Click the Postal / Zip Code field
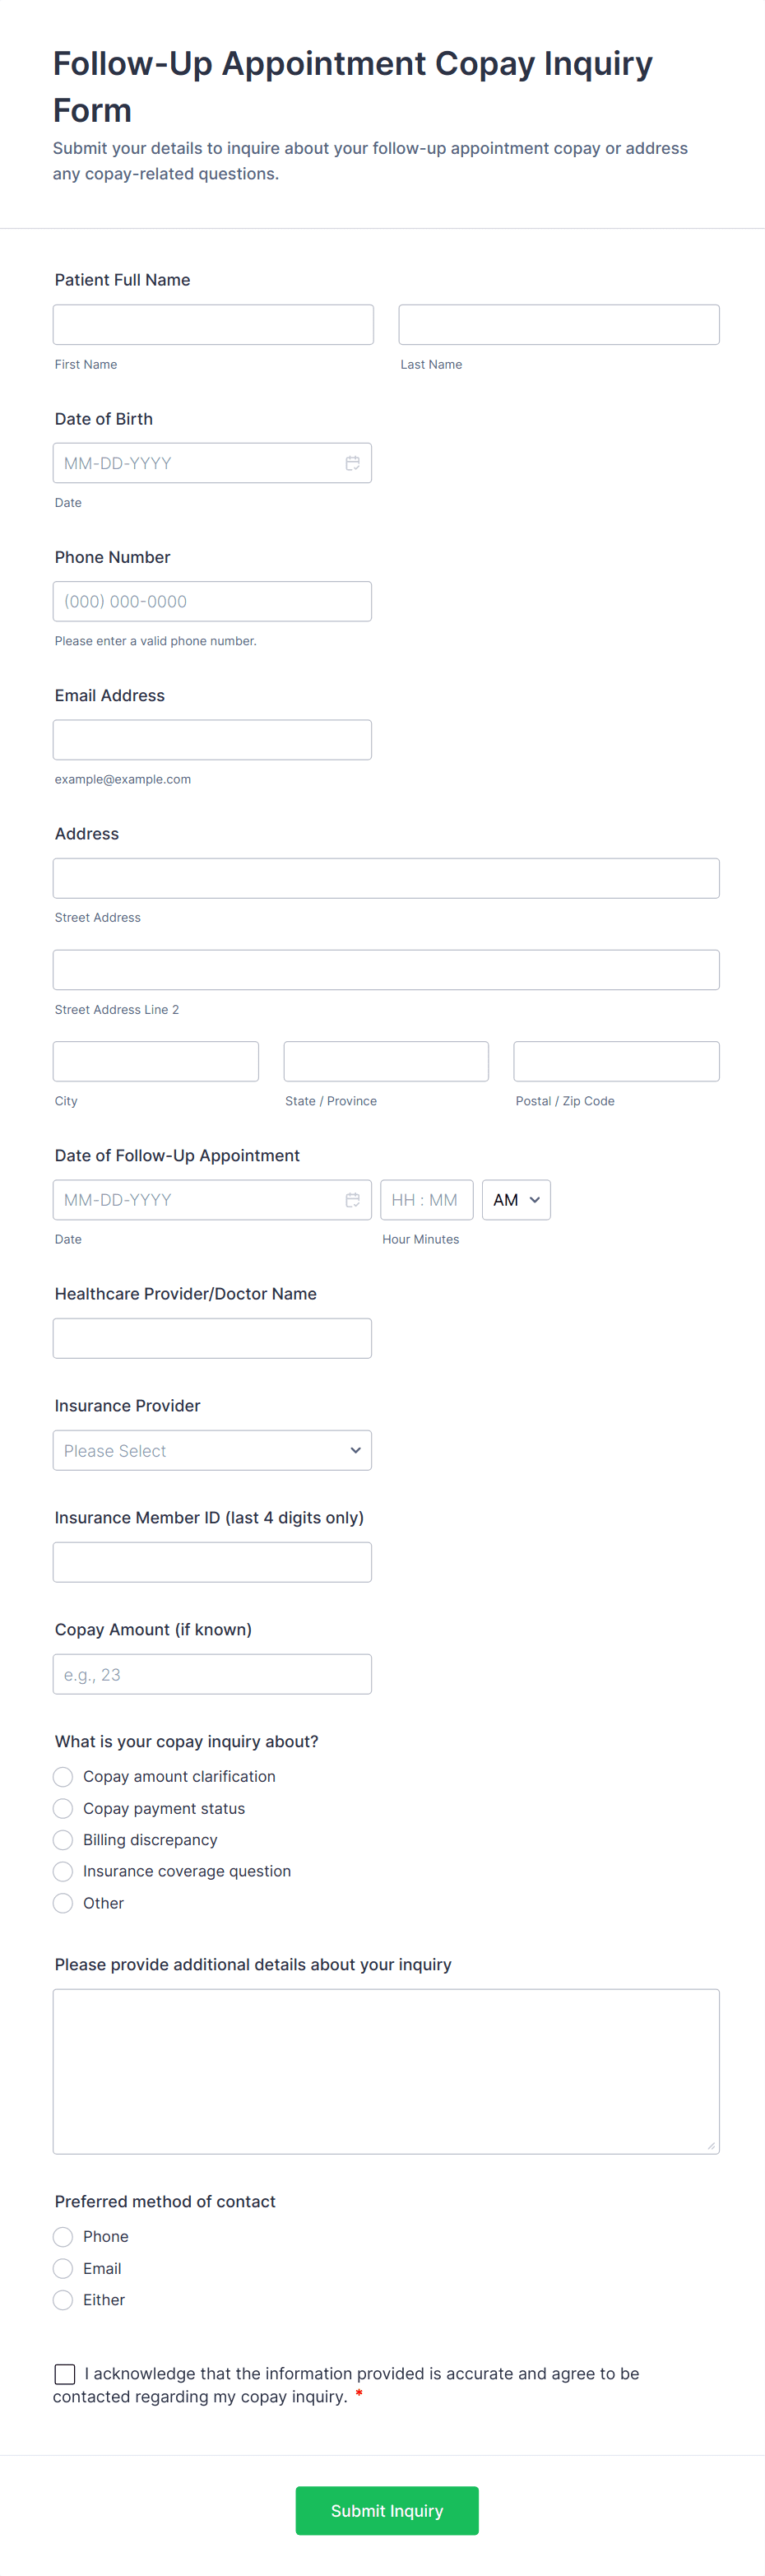The width and height of the screenshot is (765, 2576). 616,1061
